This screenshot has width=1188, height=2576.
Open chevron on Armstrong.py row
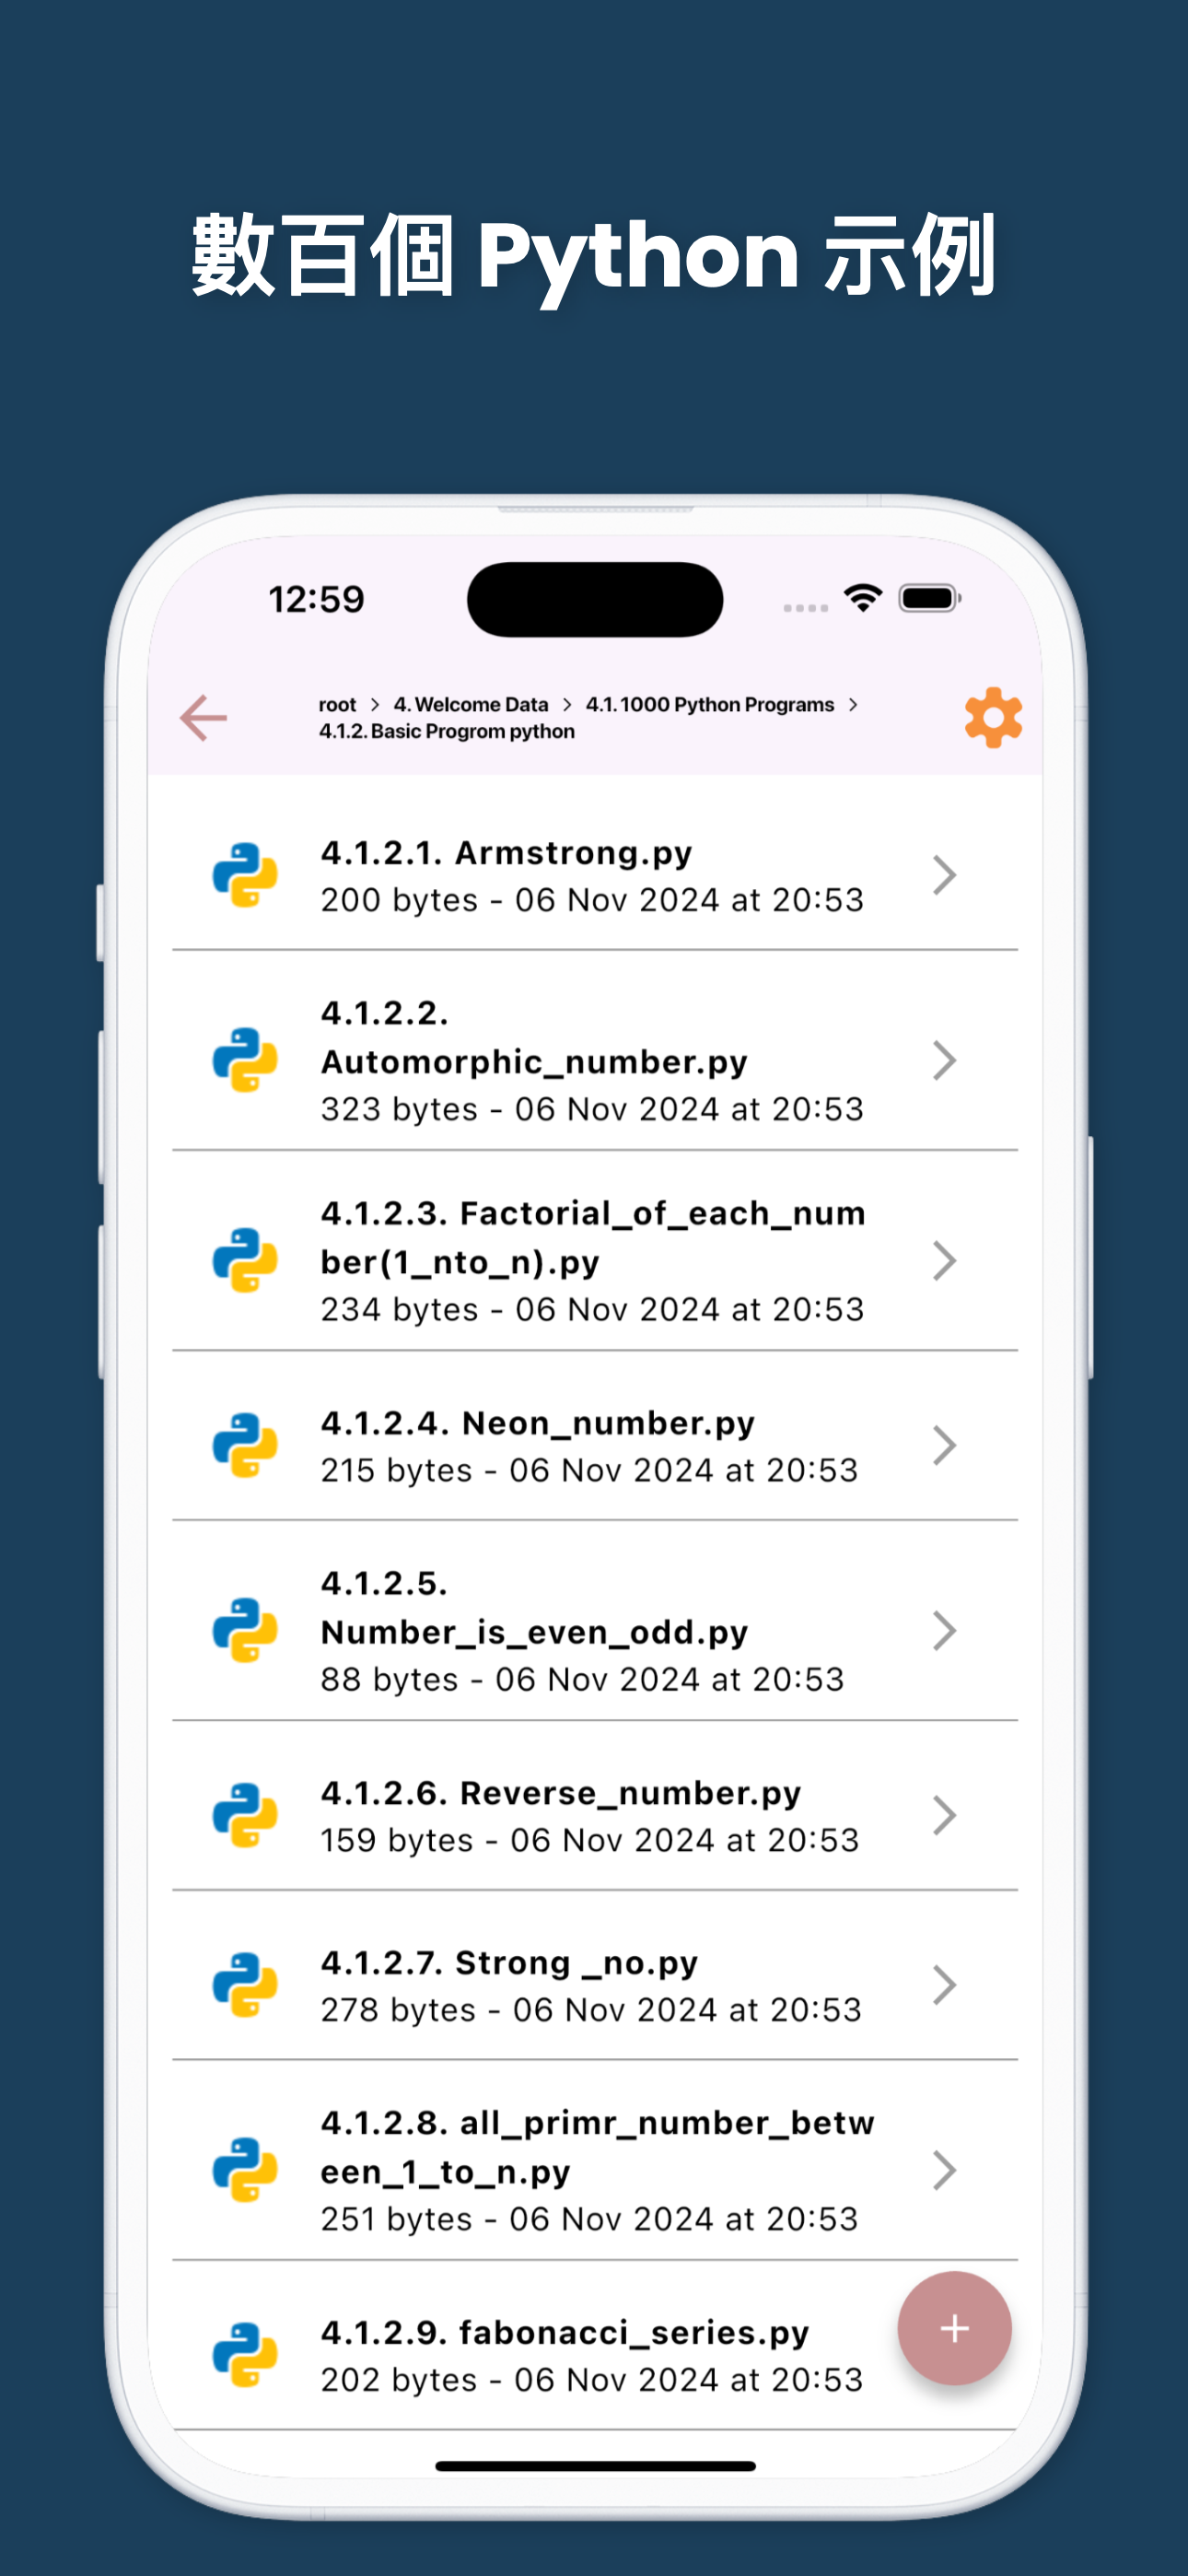click(944, 875)
